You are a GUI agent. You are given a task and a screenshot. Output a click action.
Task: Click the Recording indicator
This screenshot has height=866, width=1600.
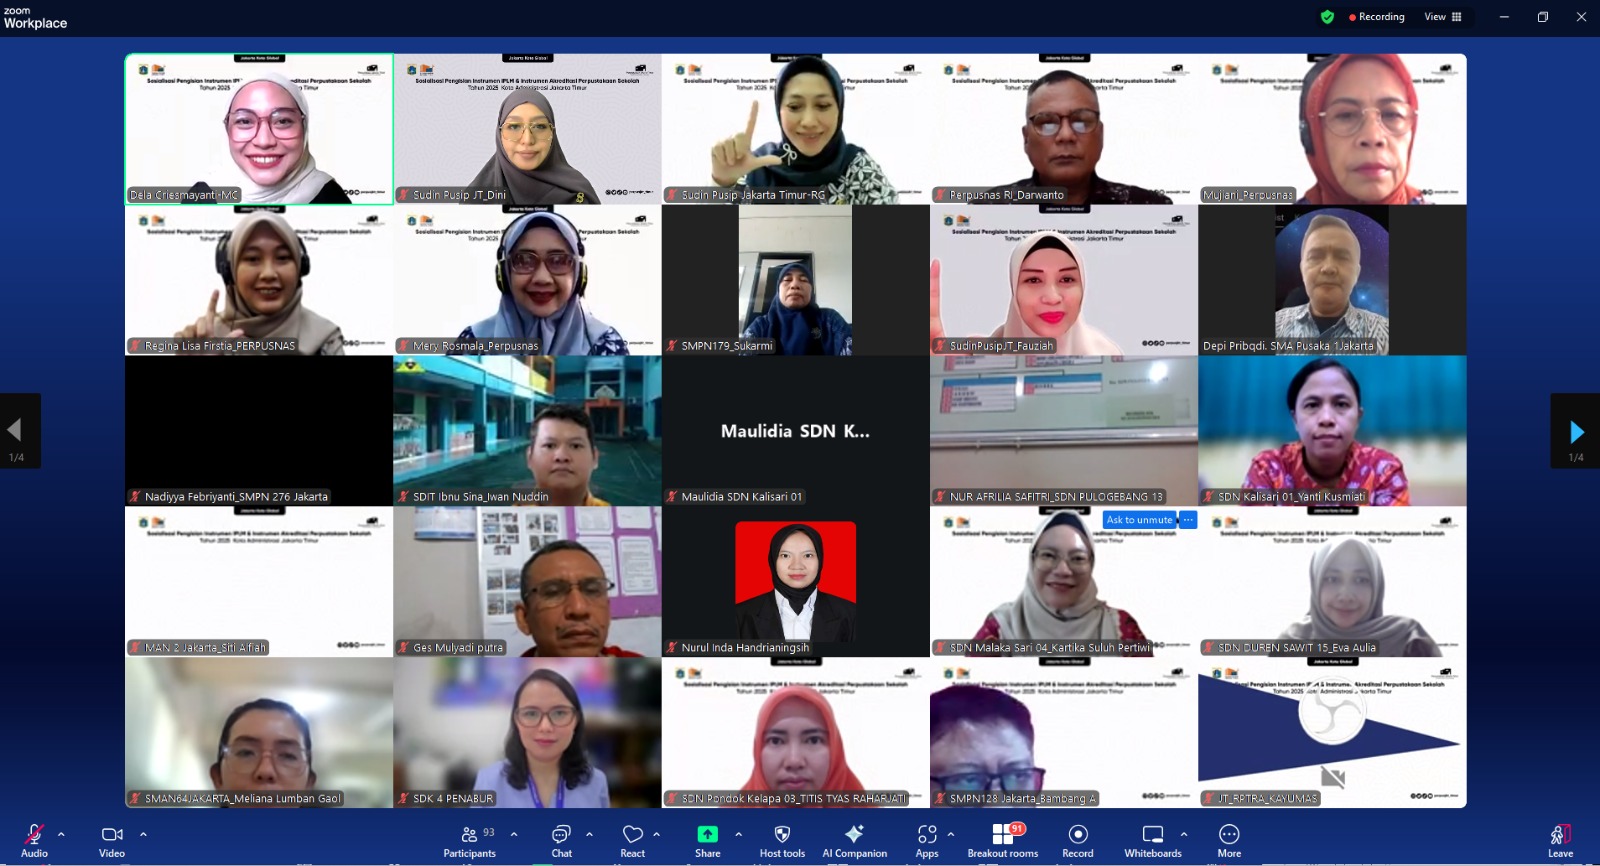pyautogui.click(x=1377, y=17)
